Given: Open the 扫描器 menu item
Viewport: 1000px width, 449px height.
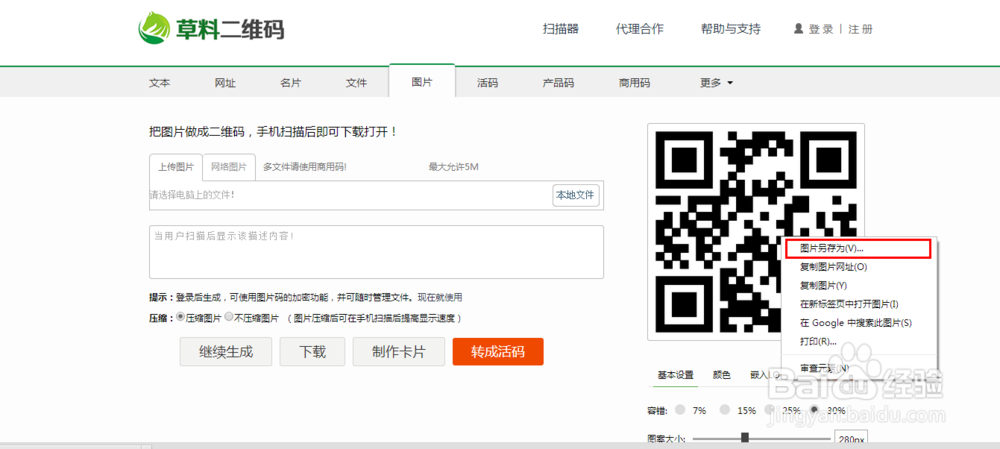Looking at the screenshot, I should (x=561, y=29).
